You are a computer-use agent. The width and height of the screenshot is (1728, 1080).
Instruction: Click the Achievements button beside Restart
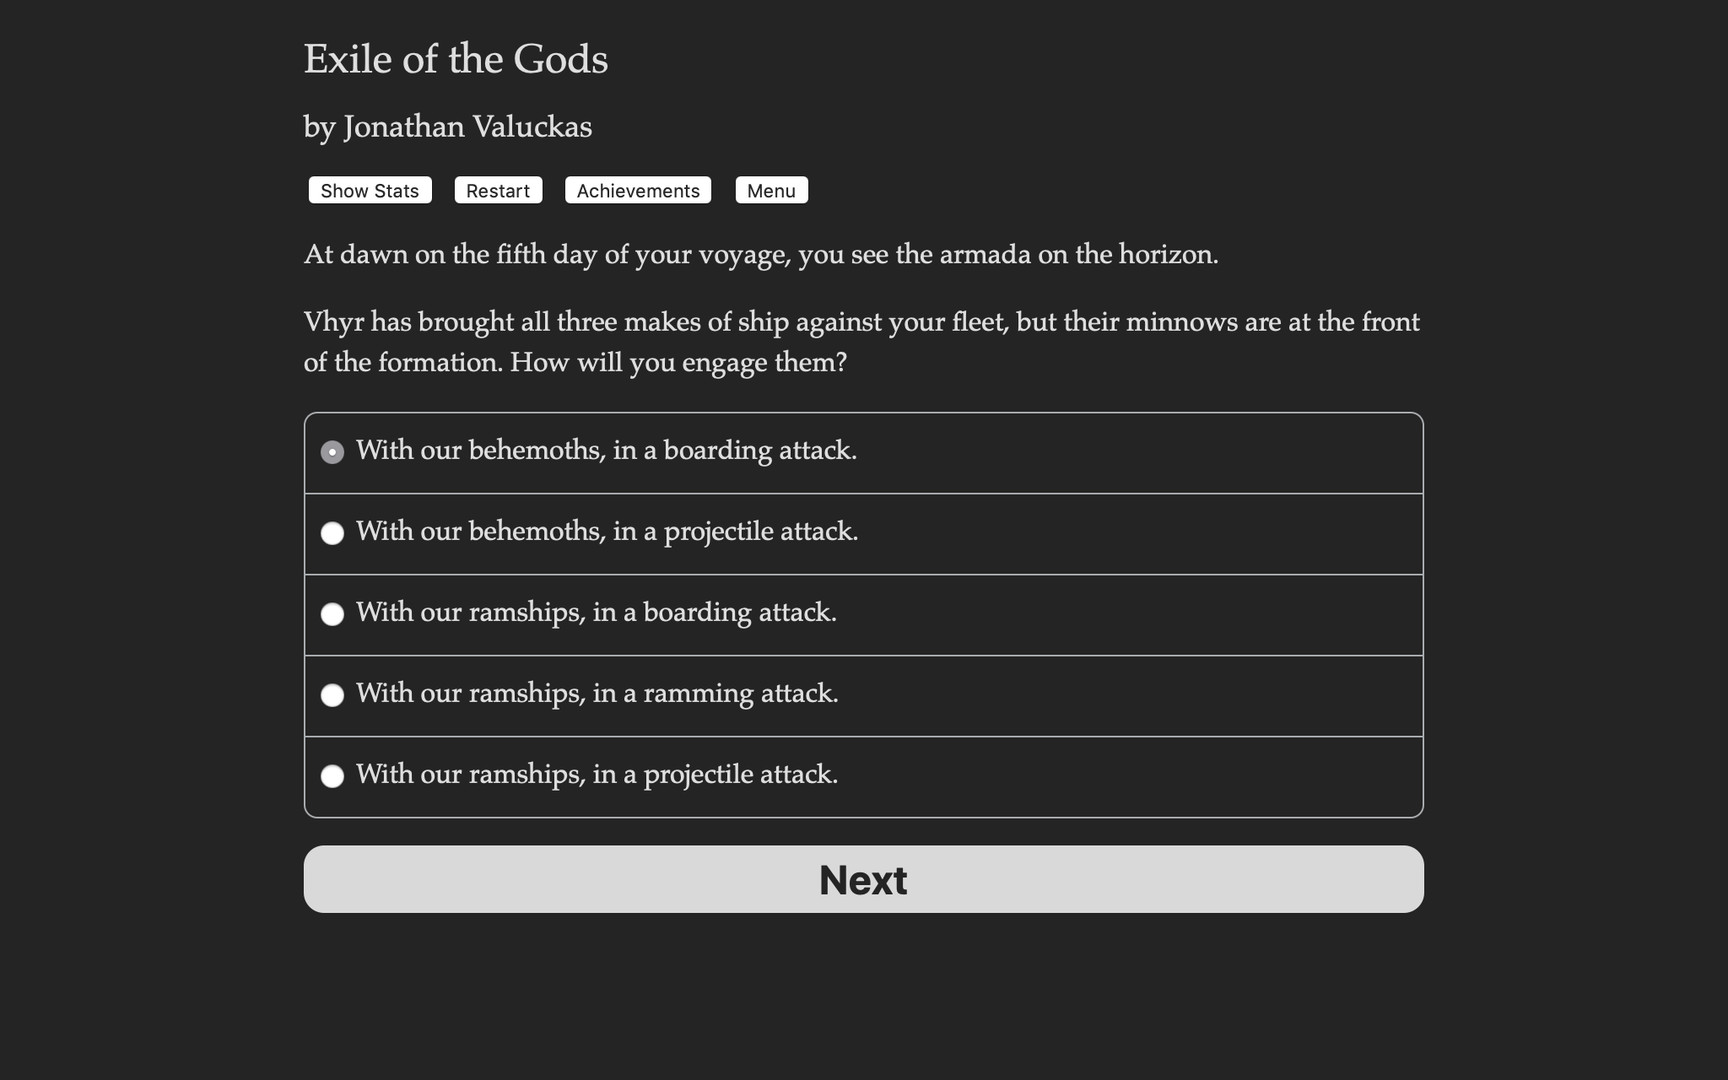(x=637, y=190)
